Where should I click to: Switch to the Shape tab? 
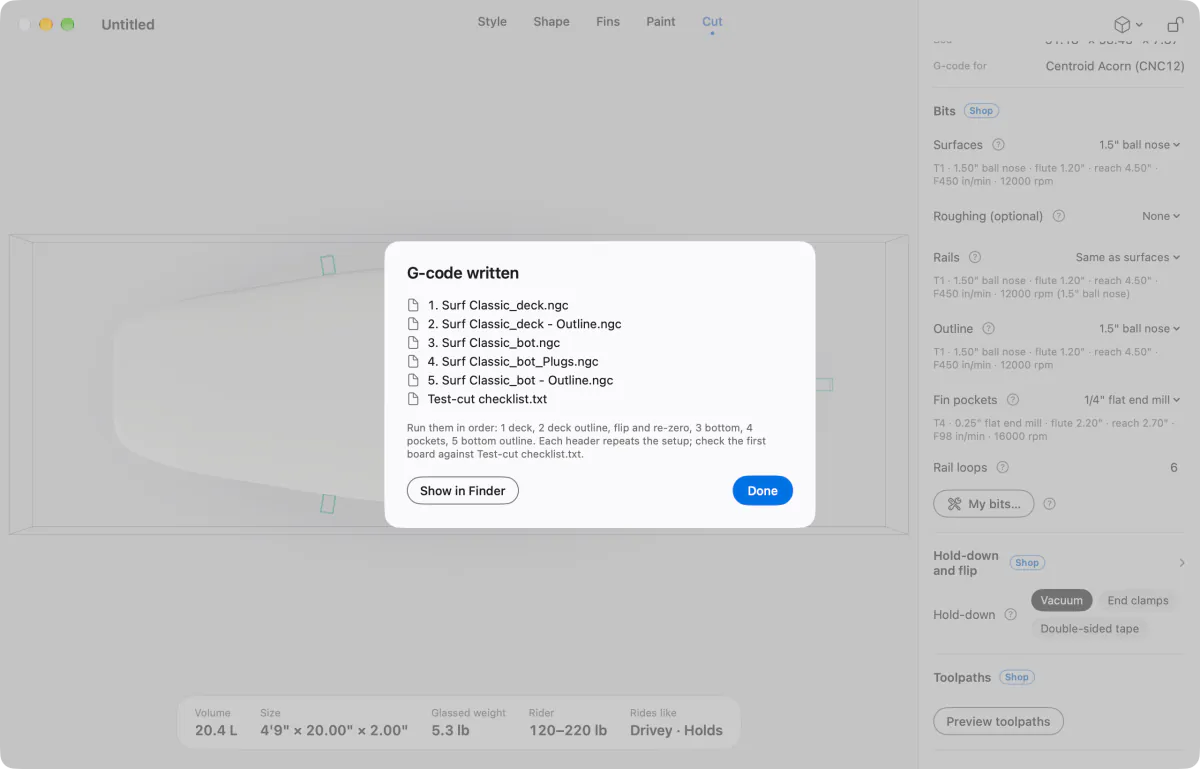[x=551, y=22]
